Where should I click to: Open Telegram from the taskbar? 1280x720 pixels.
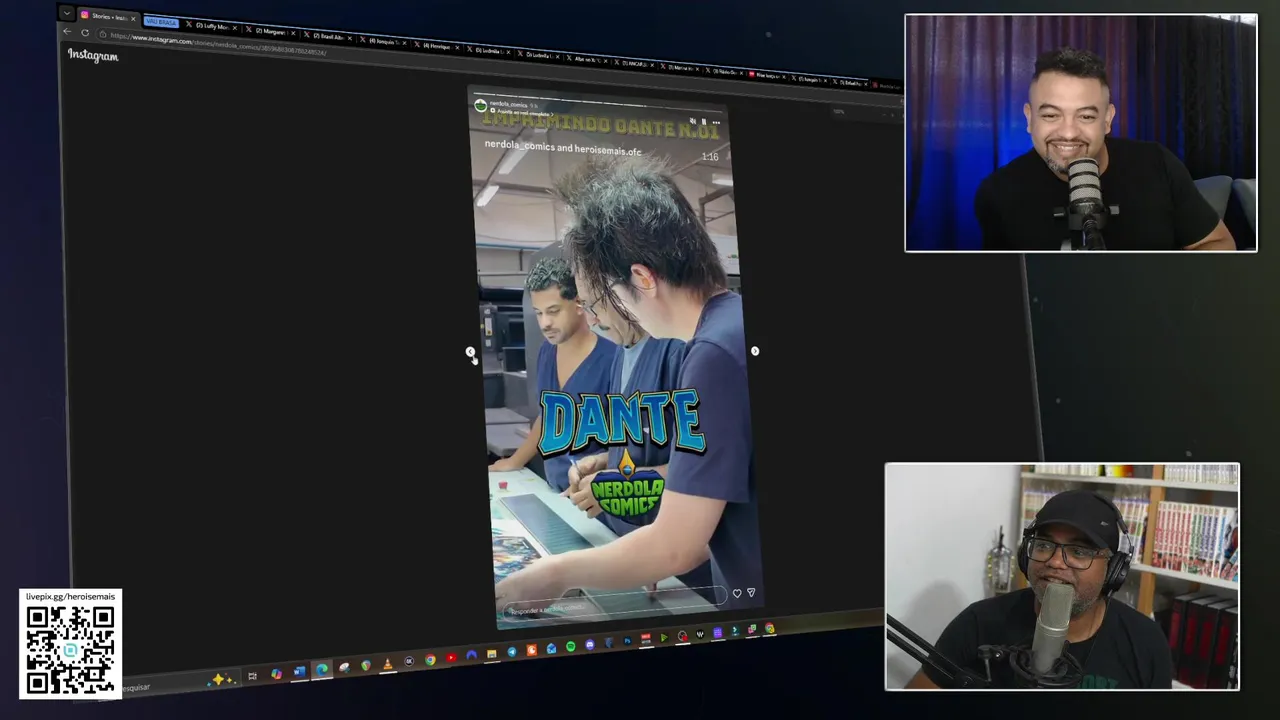click(512, 652)
